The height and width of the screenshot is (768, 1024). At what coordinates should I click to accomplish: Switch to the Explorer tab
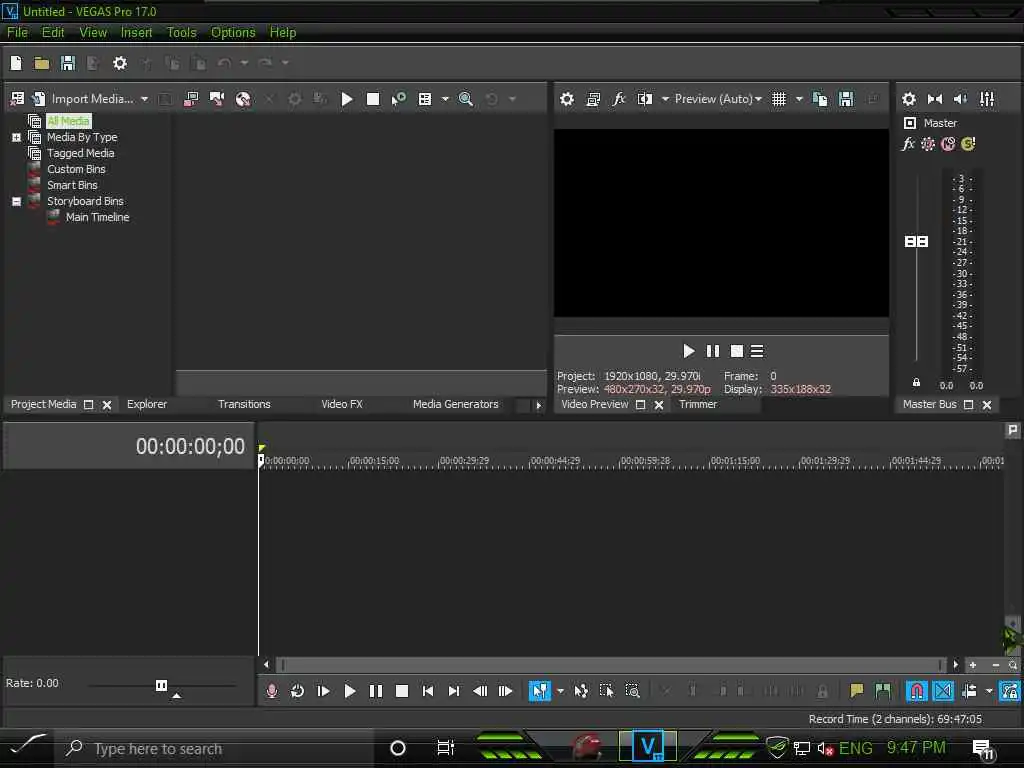coord(147,404)
